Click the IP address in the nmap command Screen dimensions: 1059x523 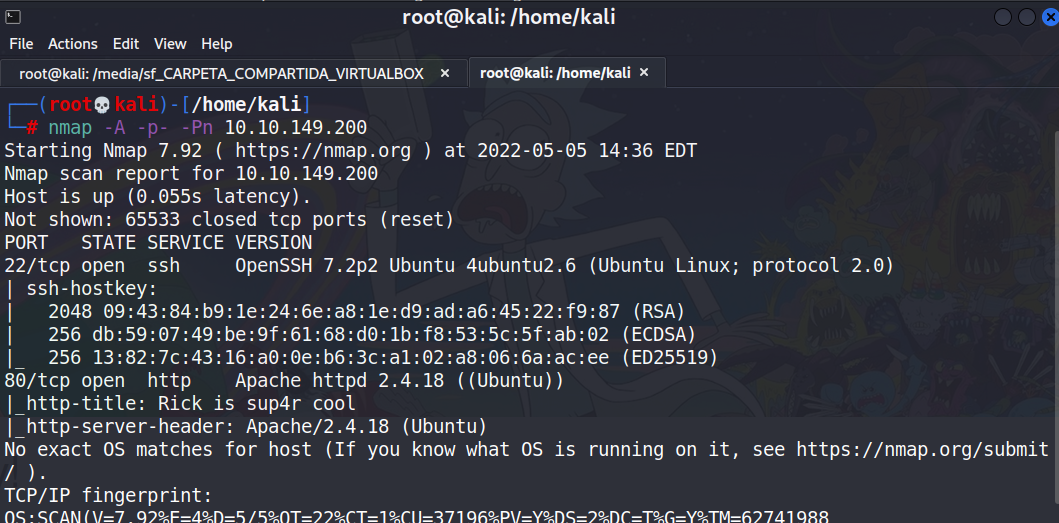pos(296,128)
